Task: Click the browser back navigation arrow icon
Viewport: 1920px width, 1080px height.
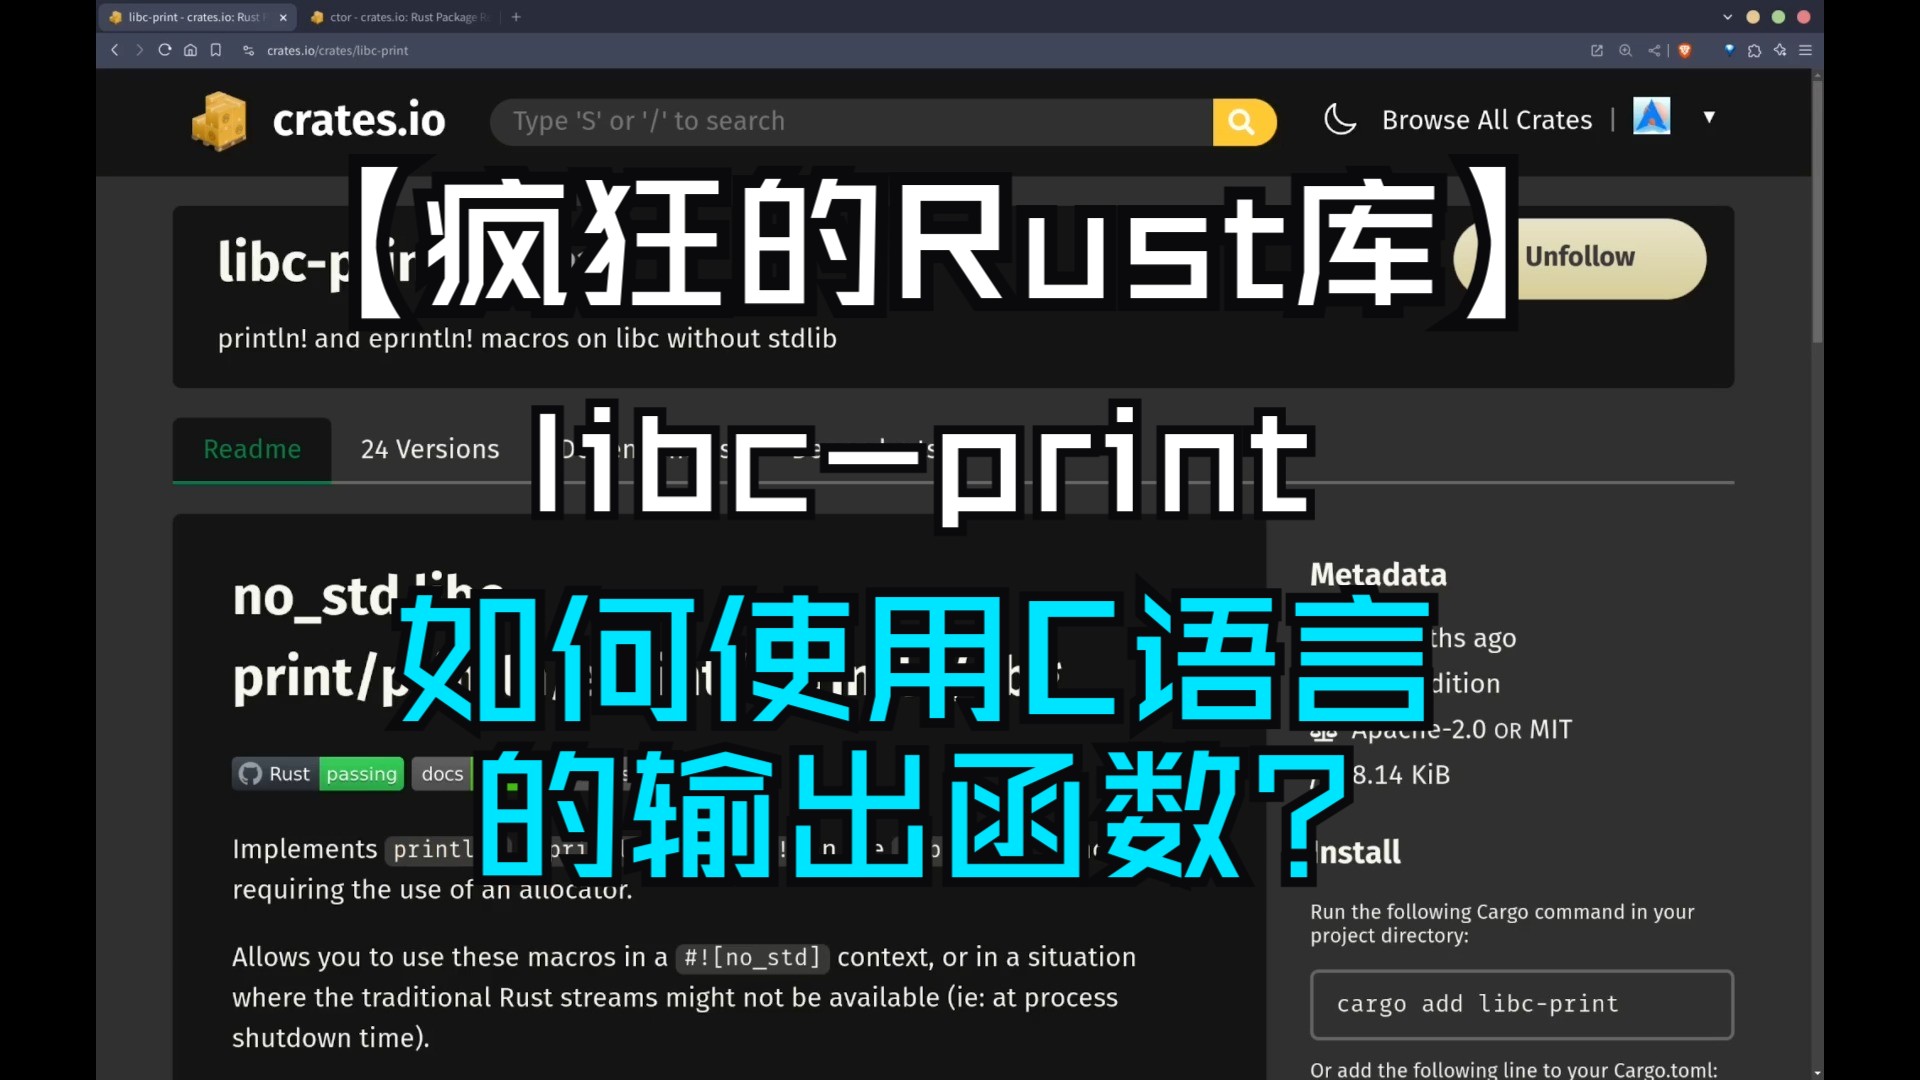Action: tap(116, 50)
